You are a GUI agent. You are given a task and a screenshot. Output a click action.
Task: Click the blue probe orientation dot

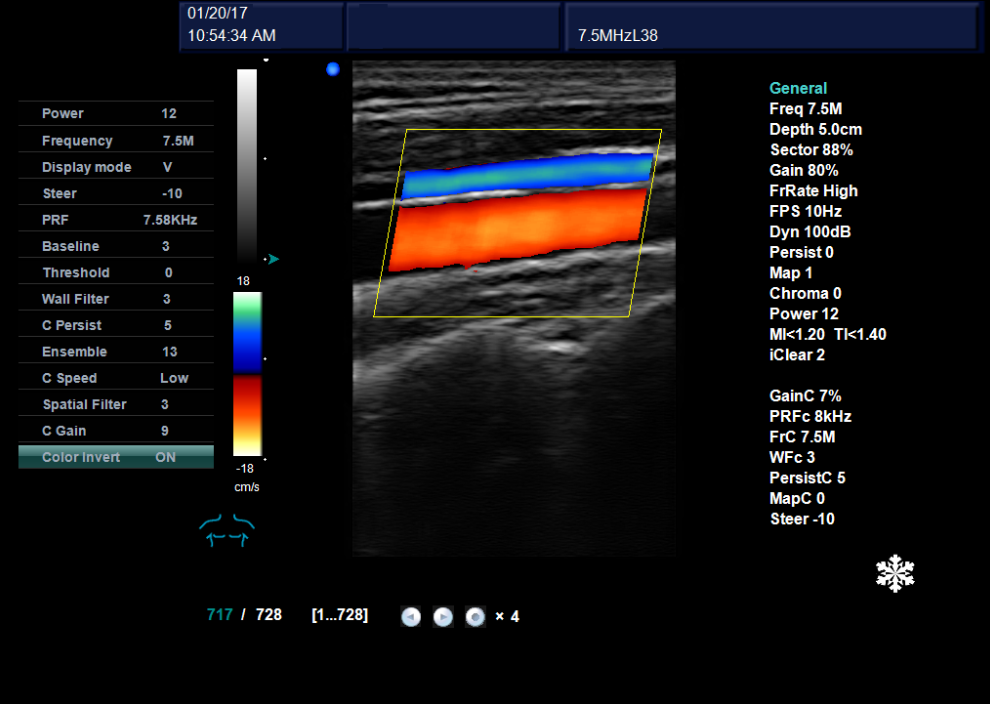(333, 69)
